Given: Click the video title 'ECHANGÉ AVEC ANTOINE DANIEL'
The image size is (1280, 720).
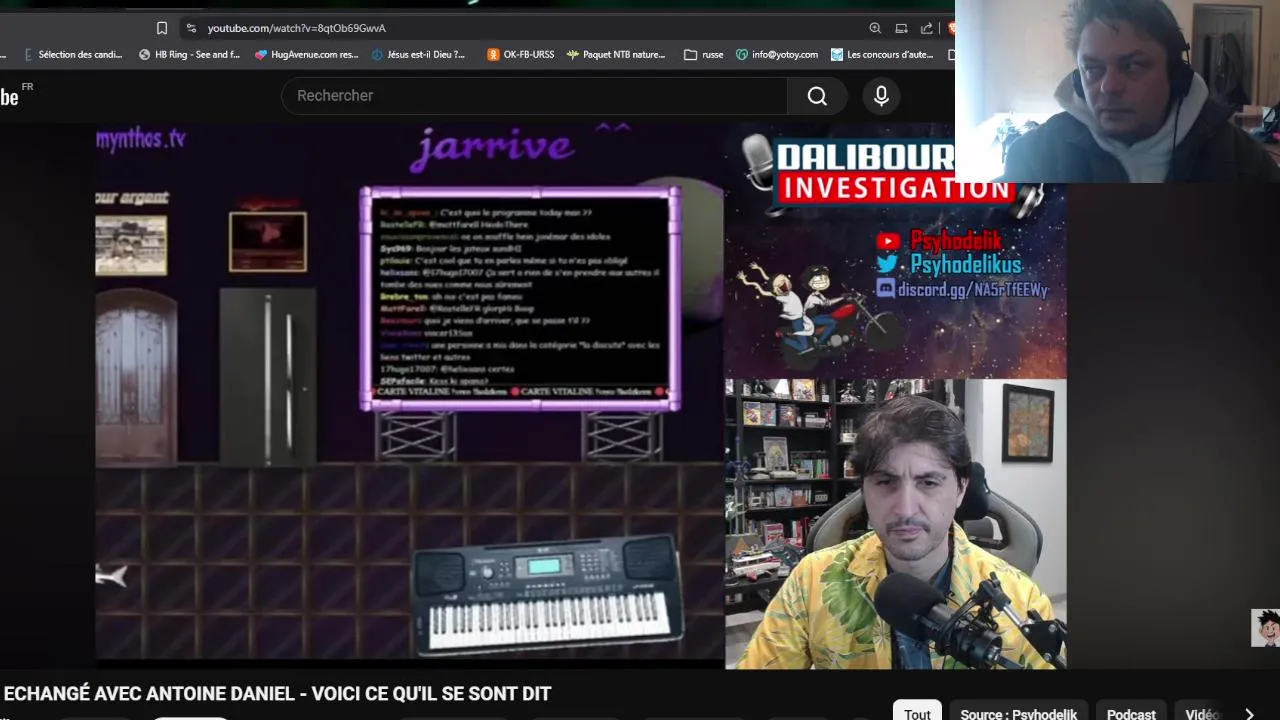Looking at the screenshot, I should pyautogui.click(x=278, y=693).
